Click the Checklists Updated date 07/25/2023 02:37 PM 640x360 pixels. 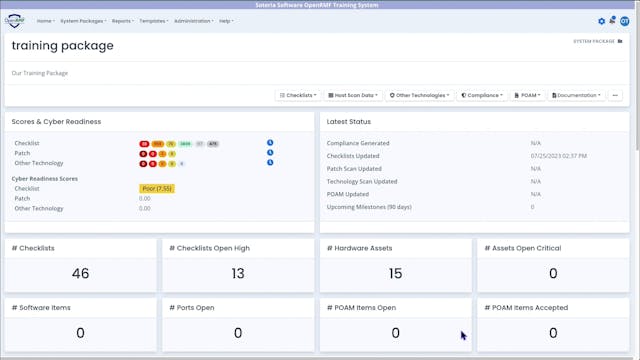[x=559, y=156]
